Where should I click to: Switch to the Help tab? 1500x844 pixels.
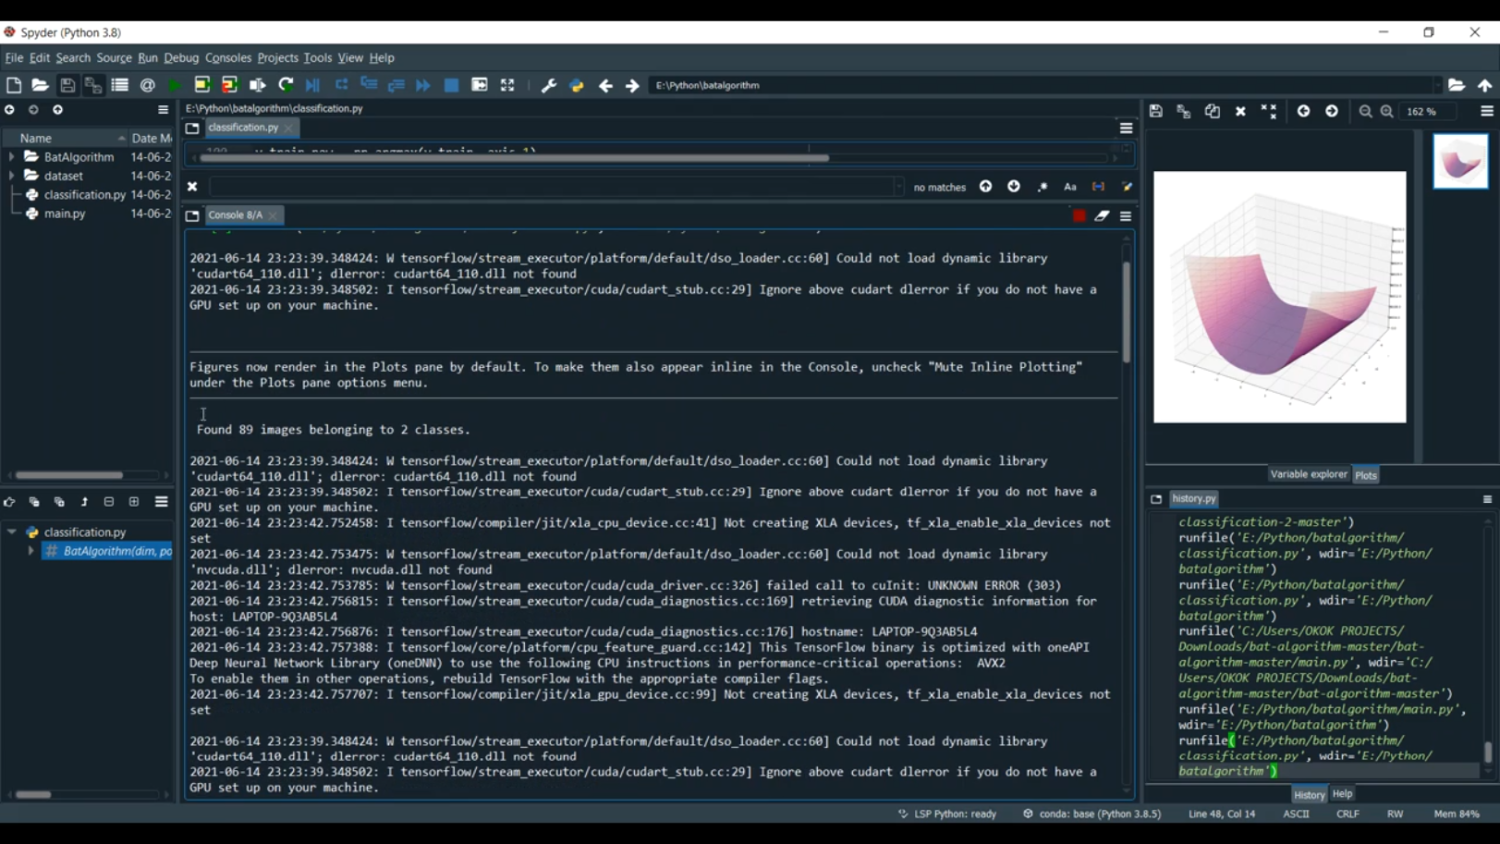pos(1342,794)
